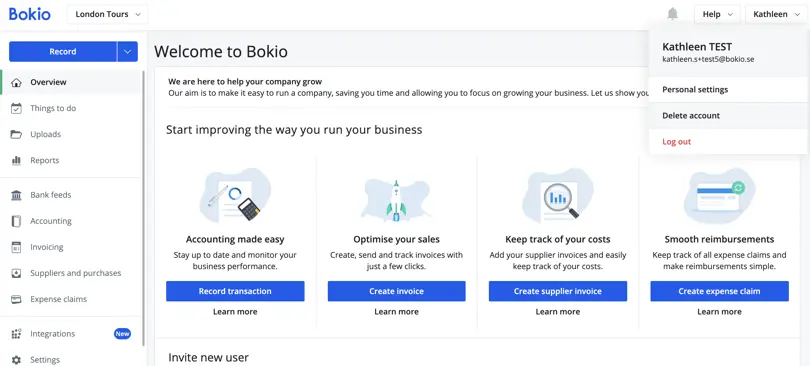
Task: Expand the London Tours company dropdown
Action: [107, 14]
